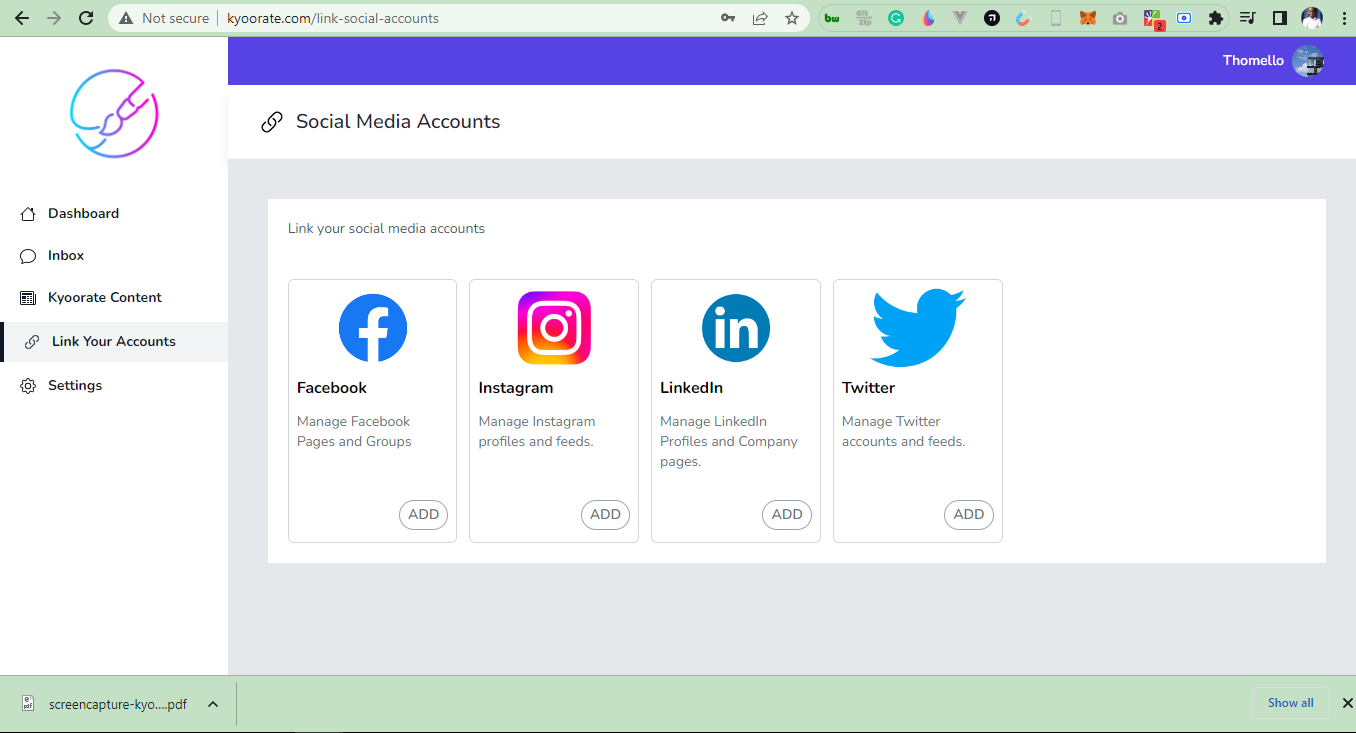Click the browser forward arrow
Viewport: 1356px width, 733px height.
coord(54,18)
